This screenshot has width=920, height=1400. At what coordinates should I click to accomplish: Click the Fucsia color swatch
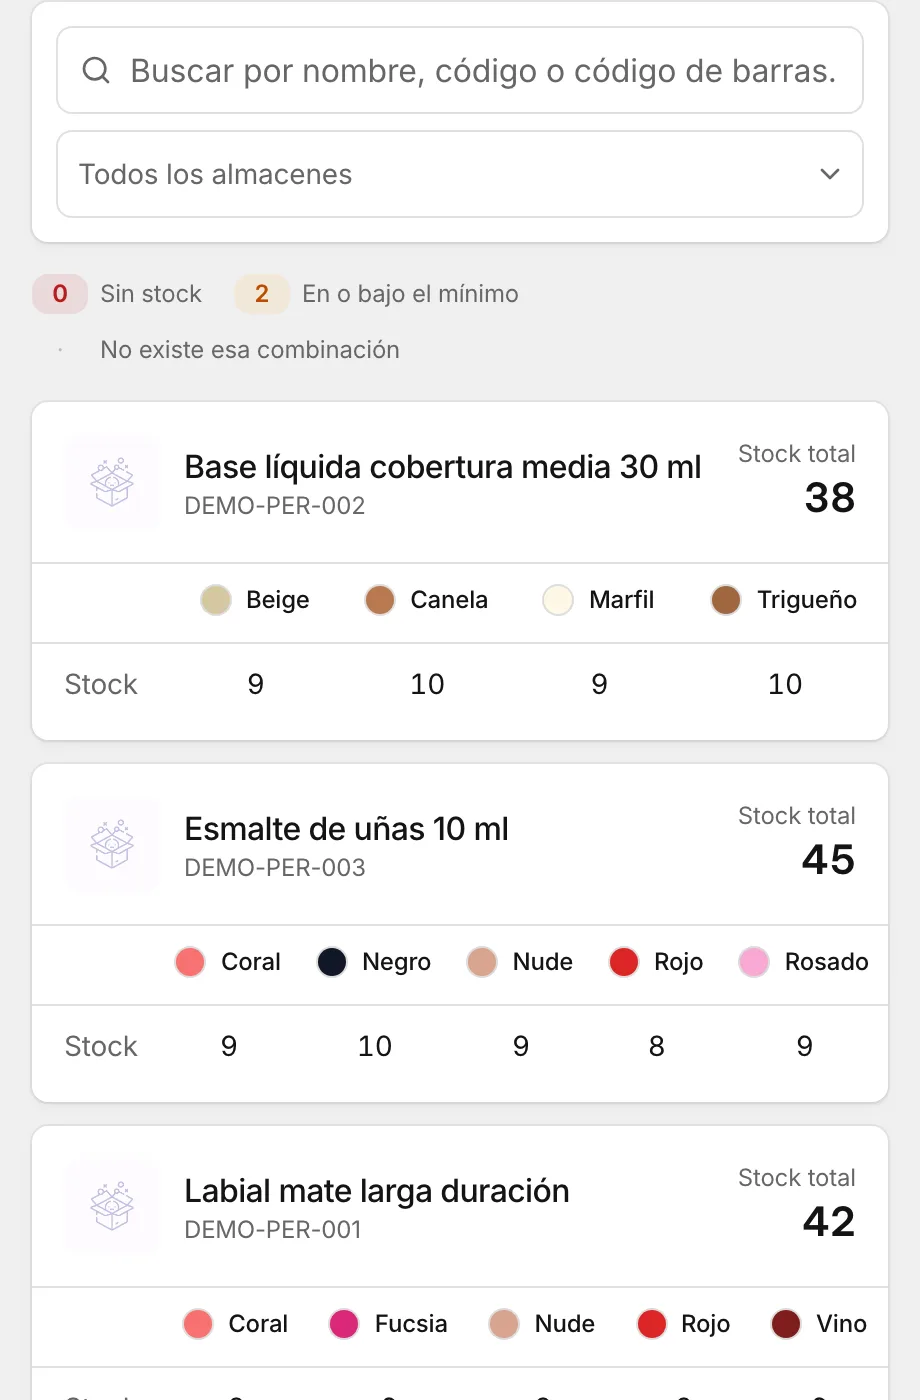tap(344, 1324)
